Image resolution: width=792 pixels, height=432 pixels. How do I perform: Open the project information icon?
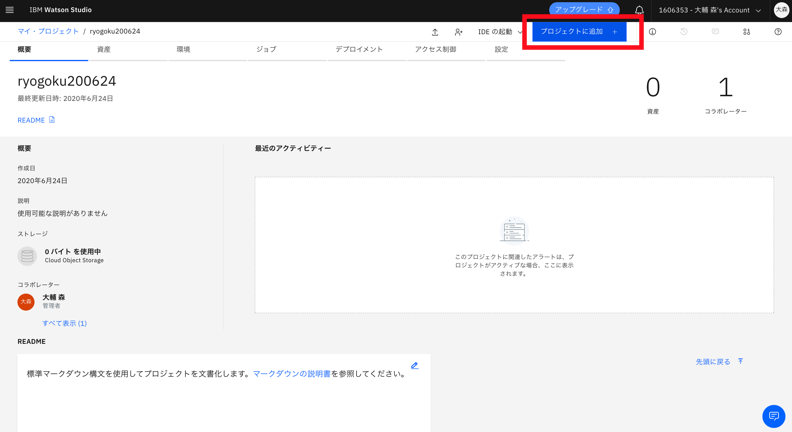(653, 31)
